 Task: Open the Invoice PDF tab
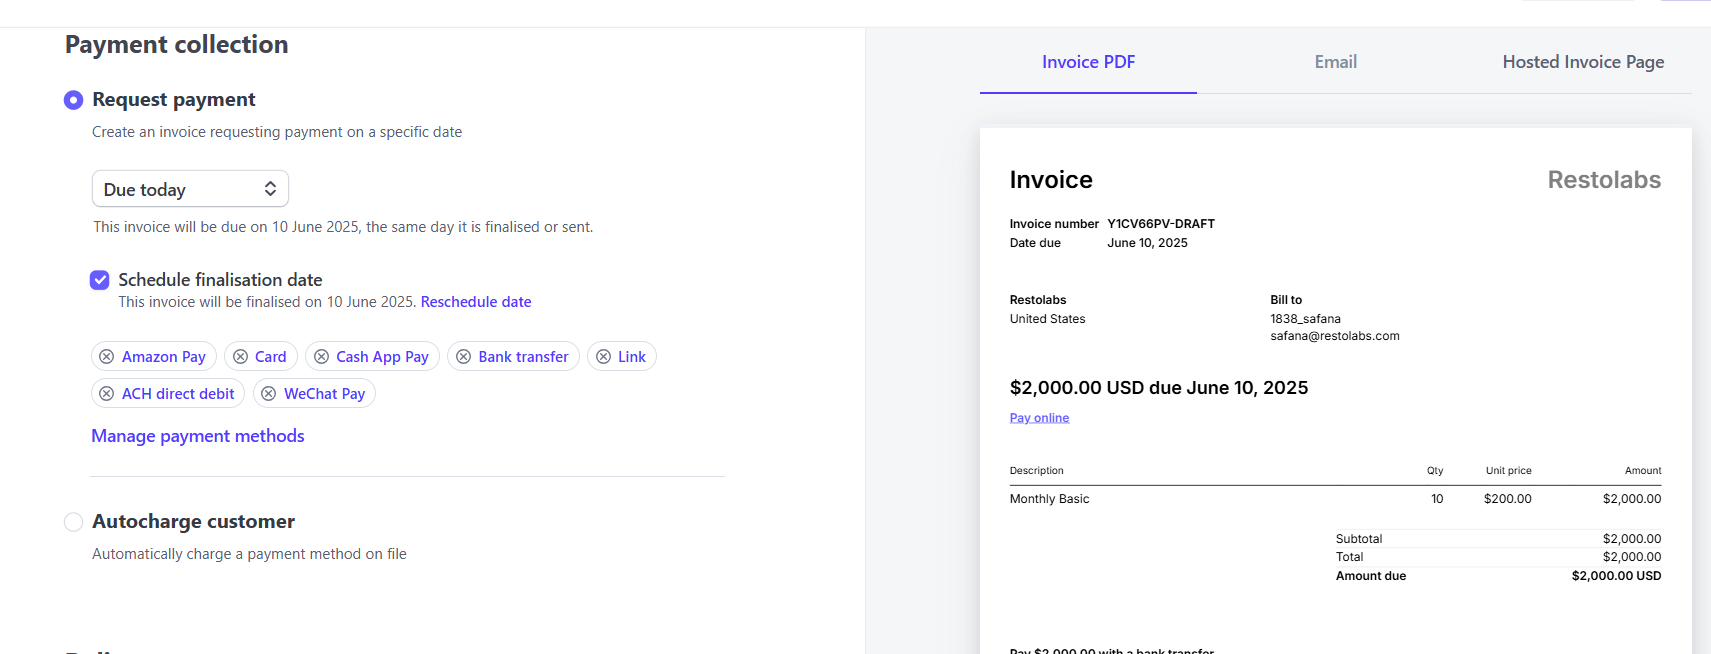[x=1088, y=62]
